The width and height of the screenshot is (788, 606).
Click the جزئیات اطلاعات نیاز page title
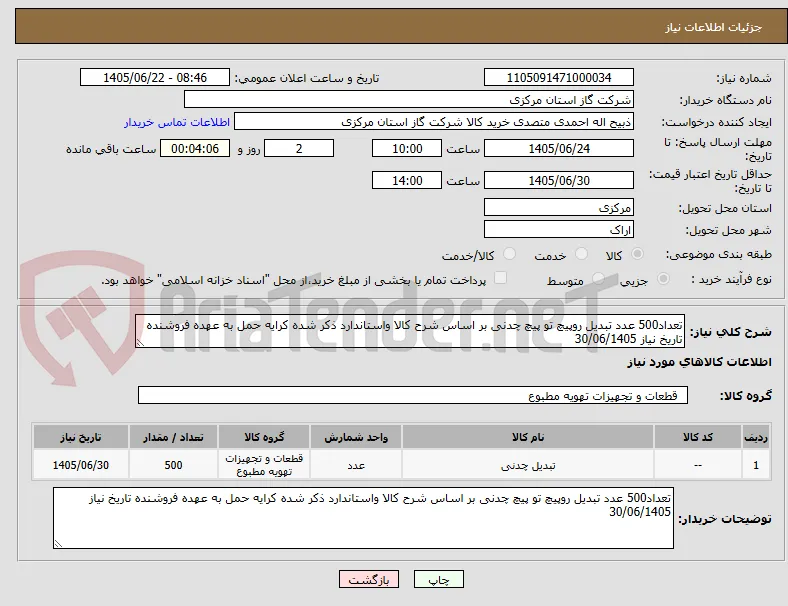coord(714,27)
